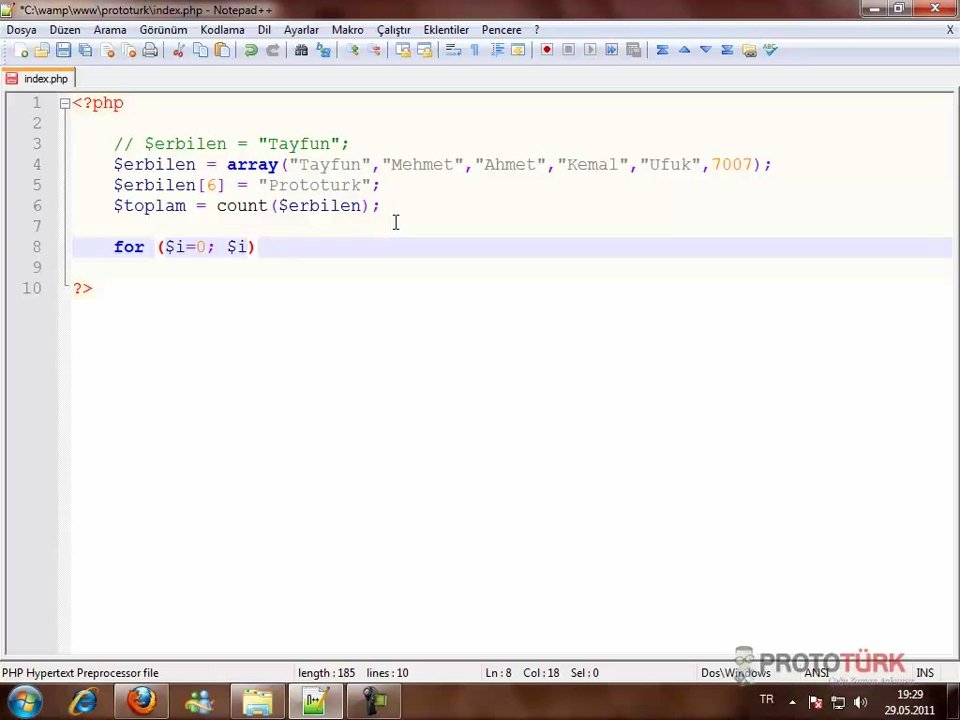The width and height of the screenshot is (960, 720).
Task: Click the save recorded macro icon
Action: tap(634, 50)
